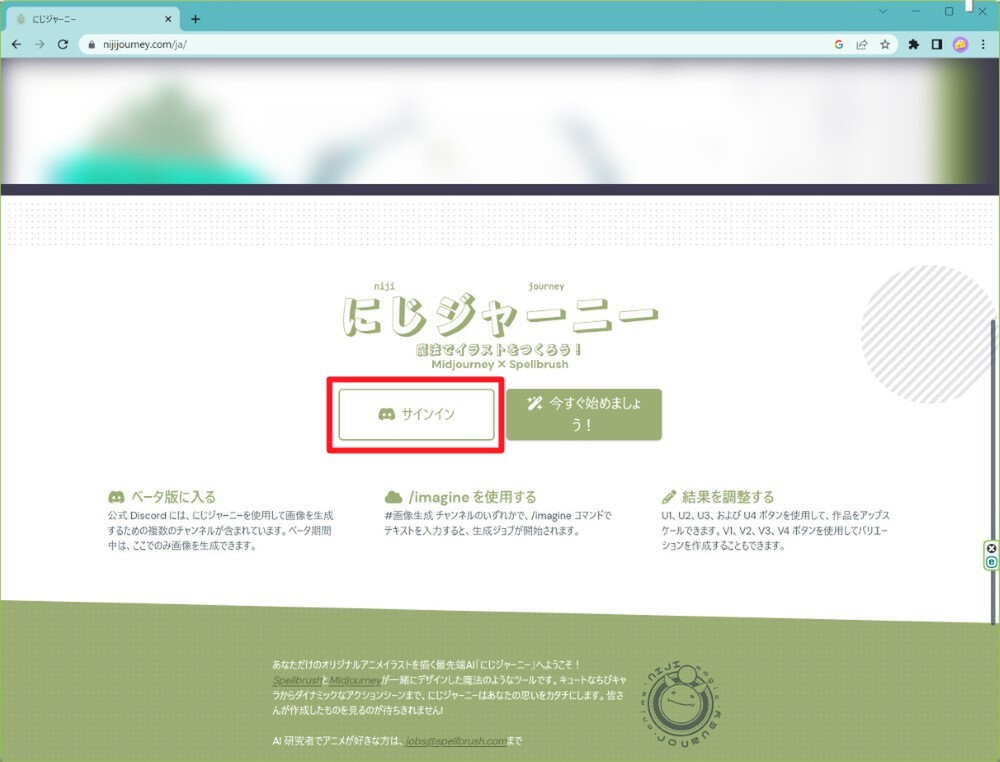Click the share page icon

862,45
